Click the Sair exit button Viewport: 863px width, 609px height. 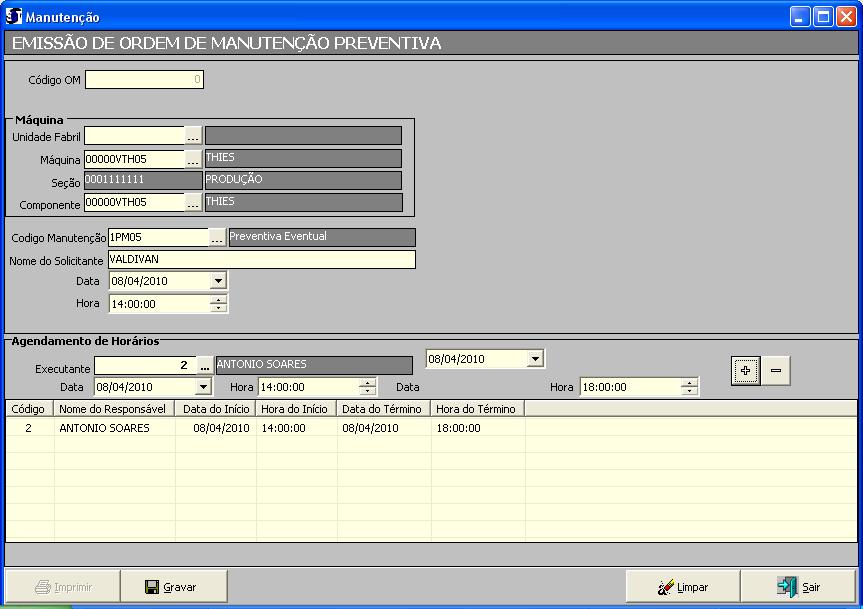(x=798, y=587)
